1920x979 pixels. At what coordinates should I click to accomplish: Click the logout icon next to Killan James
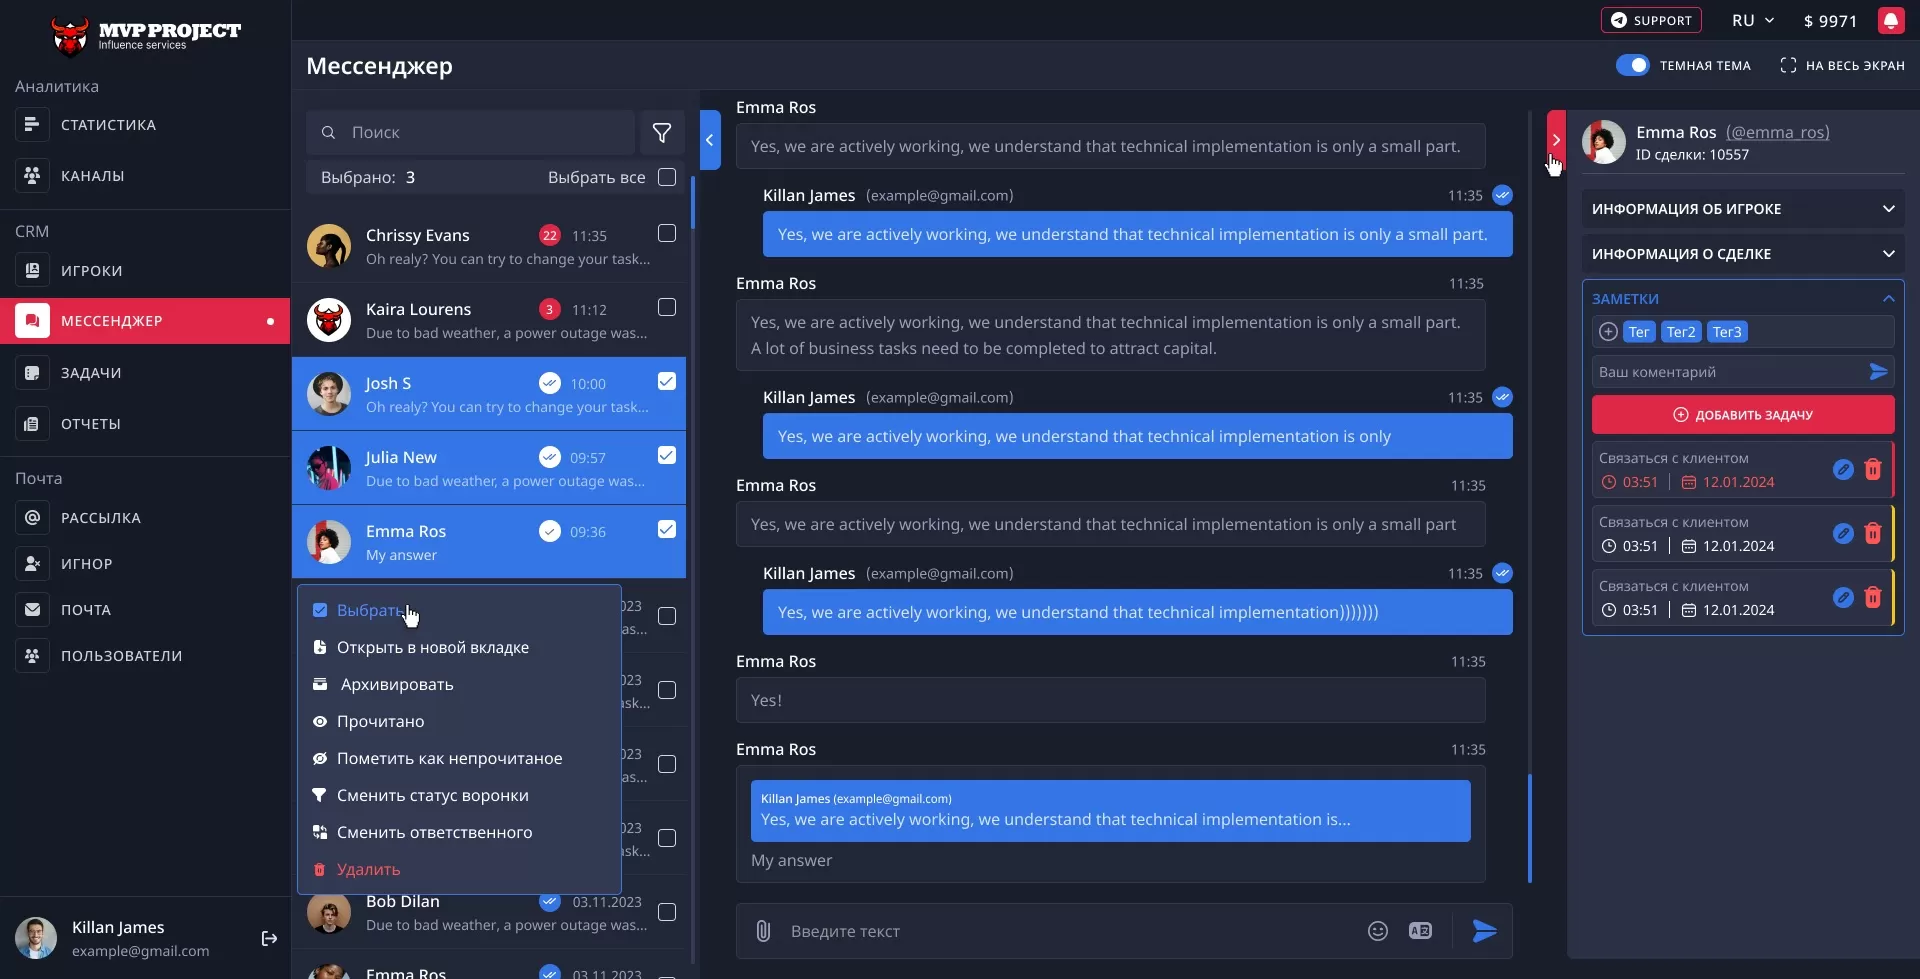tap(269, 938)
